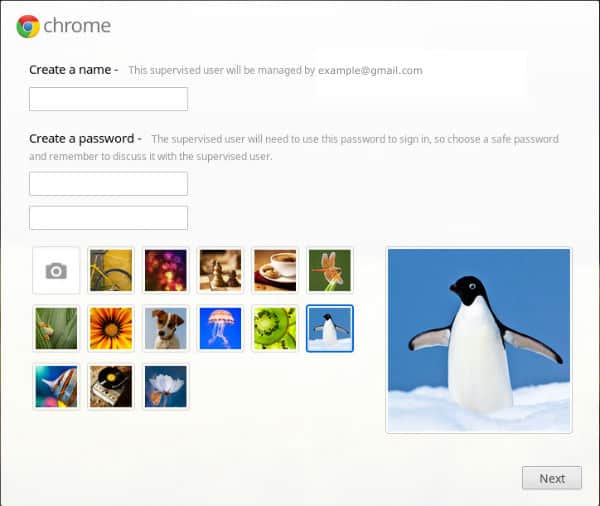Image resolution: width=600 pixels, height=506 pixels.
Task: Pick the small penguin avatar thumbnail
Action: coord(329,328)
